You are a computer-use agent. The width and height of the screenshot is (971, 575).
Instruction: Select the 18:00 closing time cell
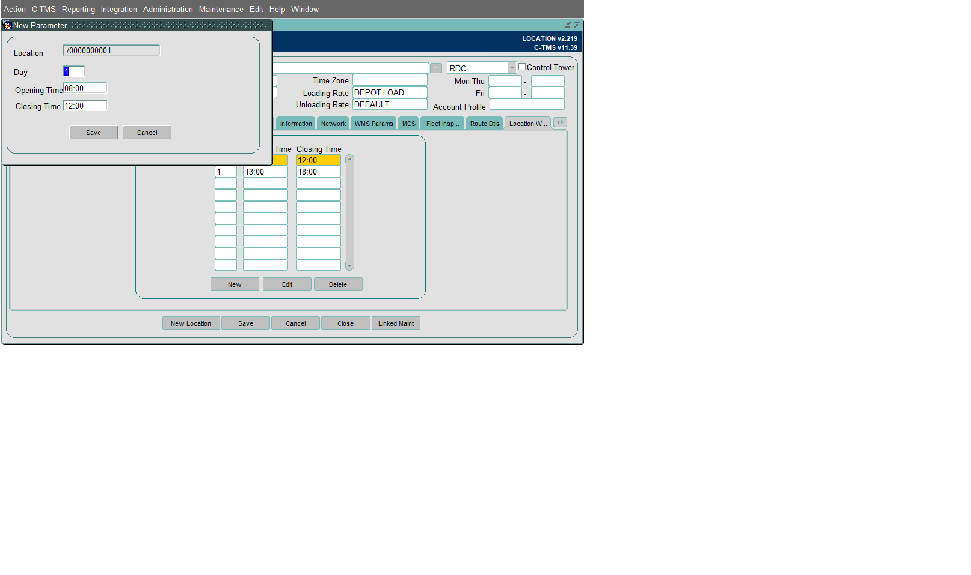pos(318,172)
